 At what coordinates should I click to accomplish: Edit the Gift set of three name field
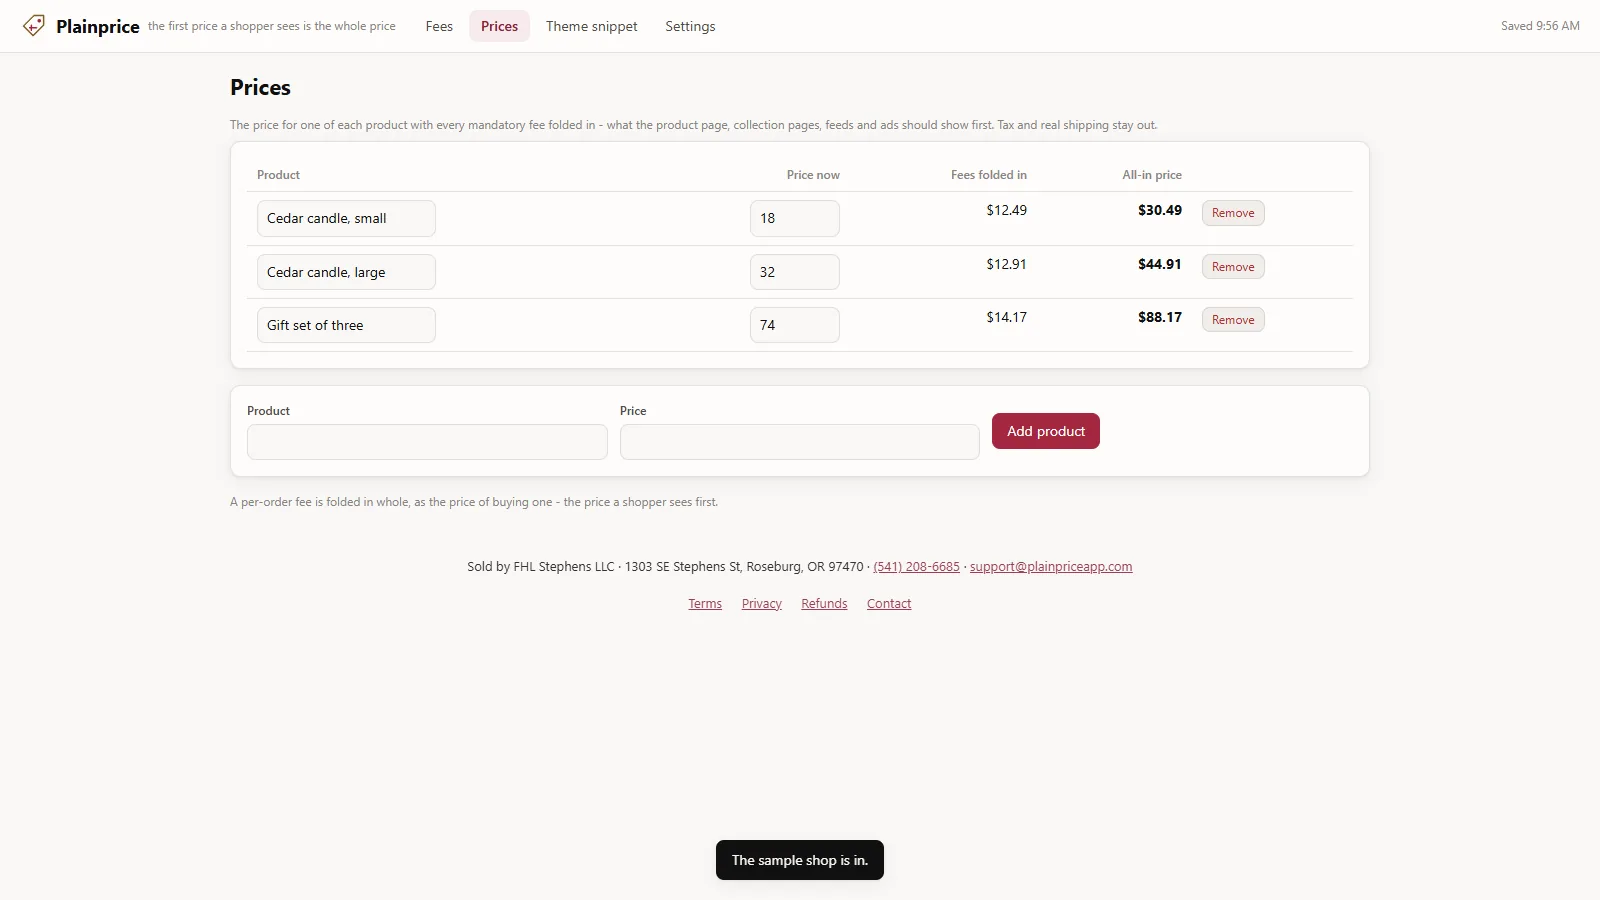click(346, 325)
